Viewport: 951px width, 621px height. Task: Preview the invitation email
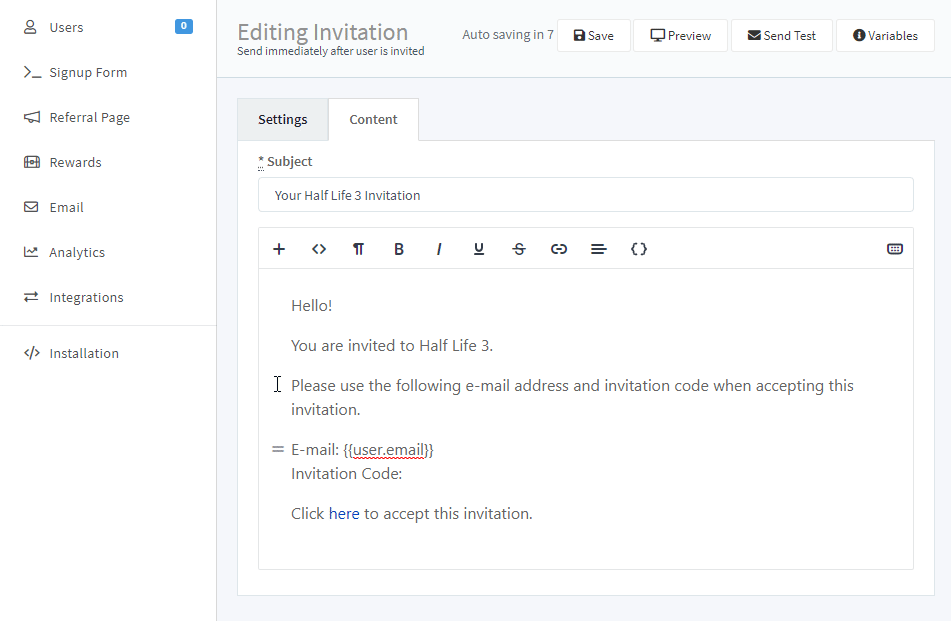coord(680,36)
